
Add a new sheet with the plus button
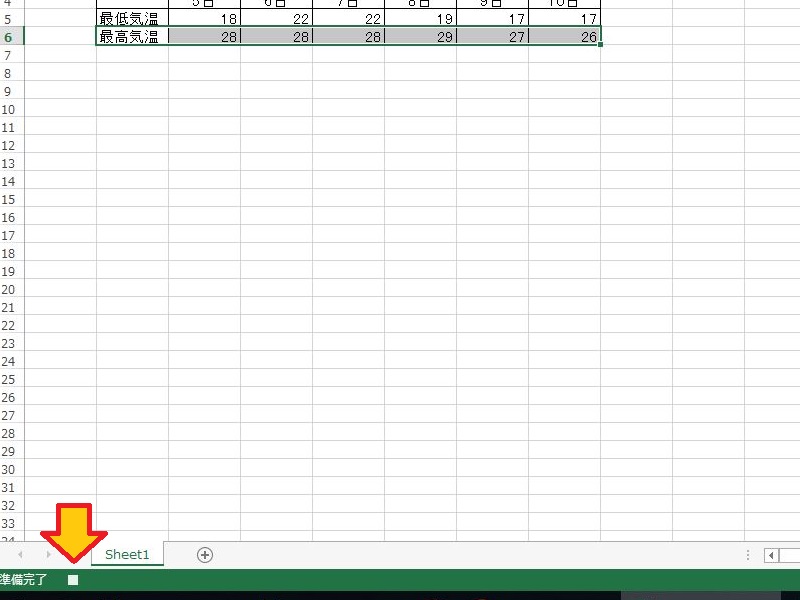tap(205, 555)
